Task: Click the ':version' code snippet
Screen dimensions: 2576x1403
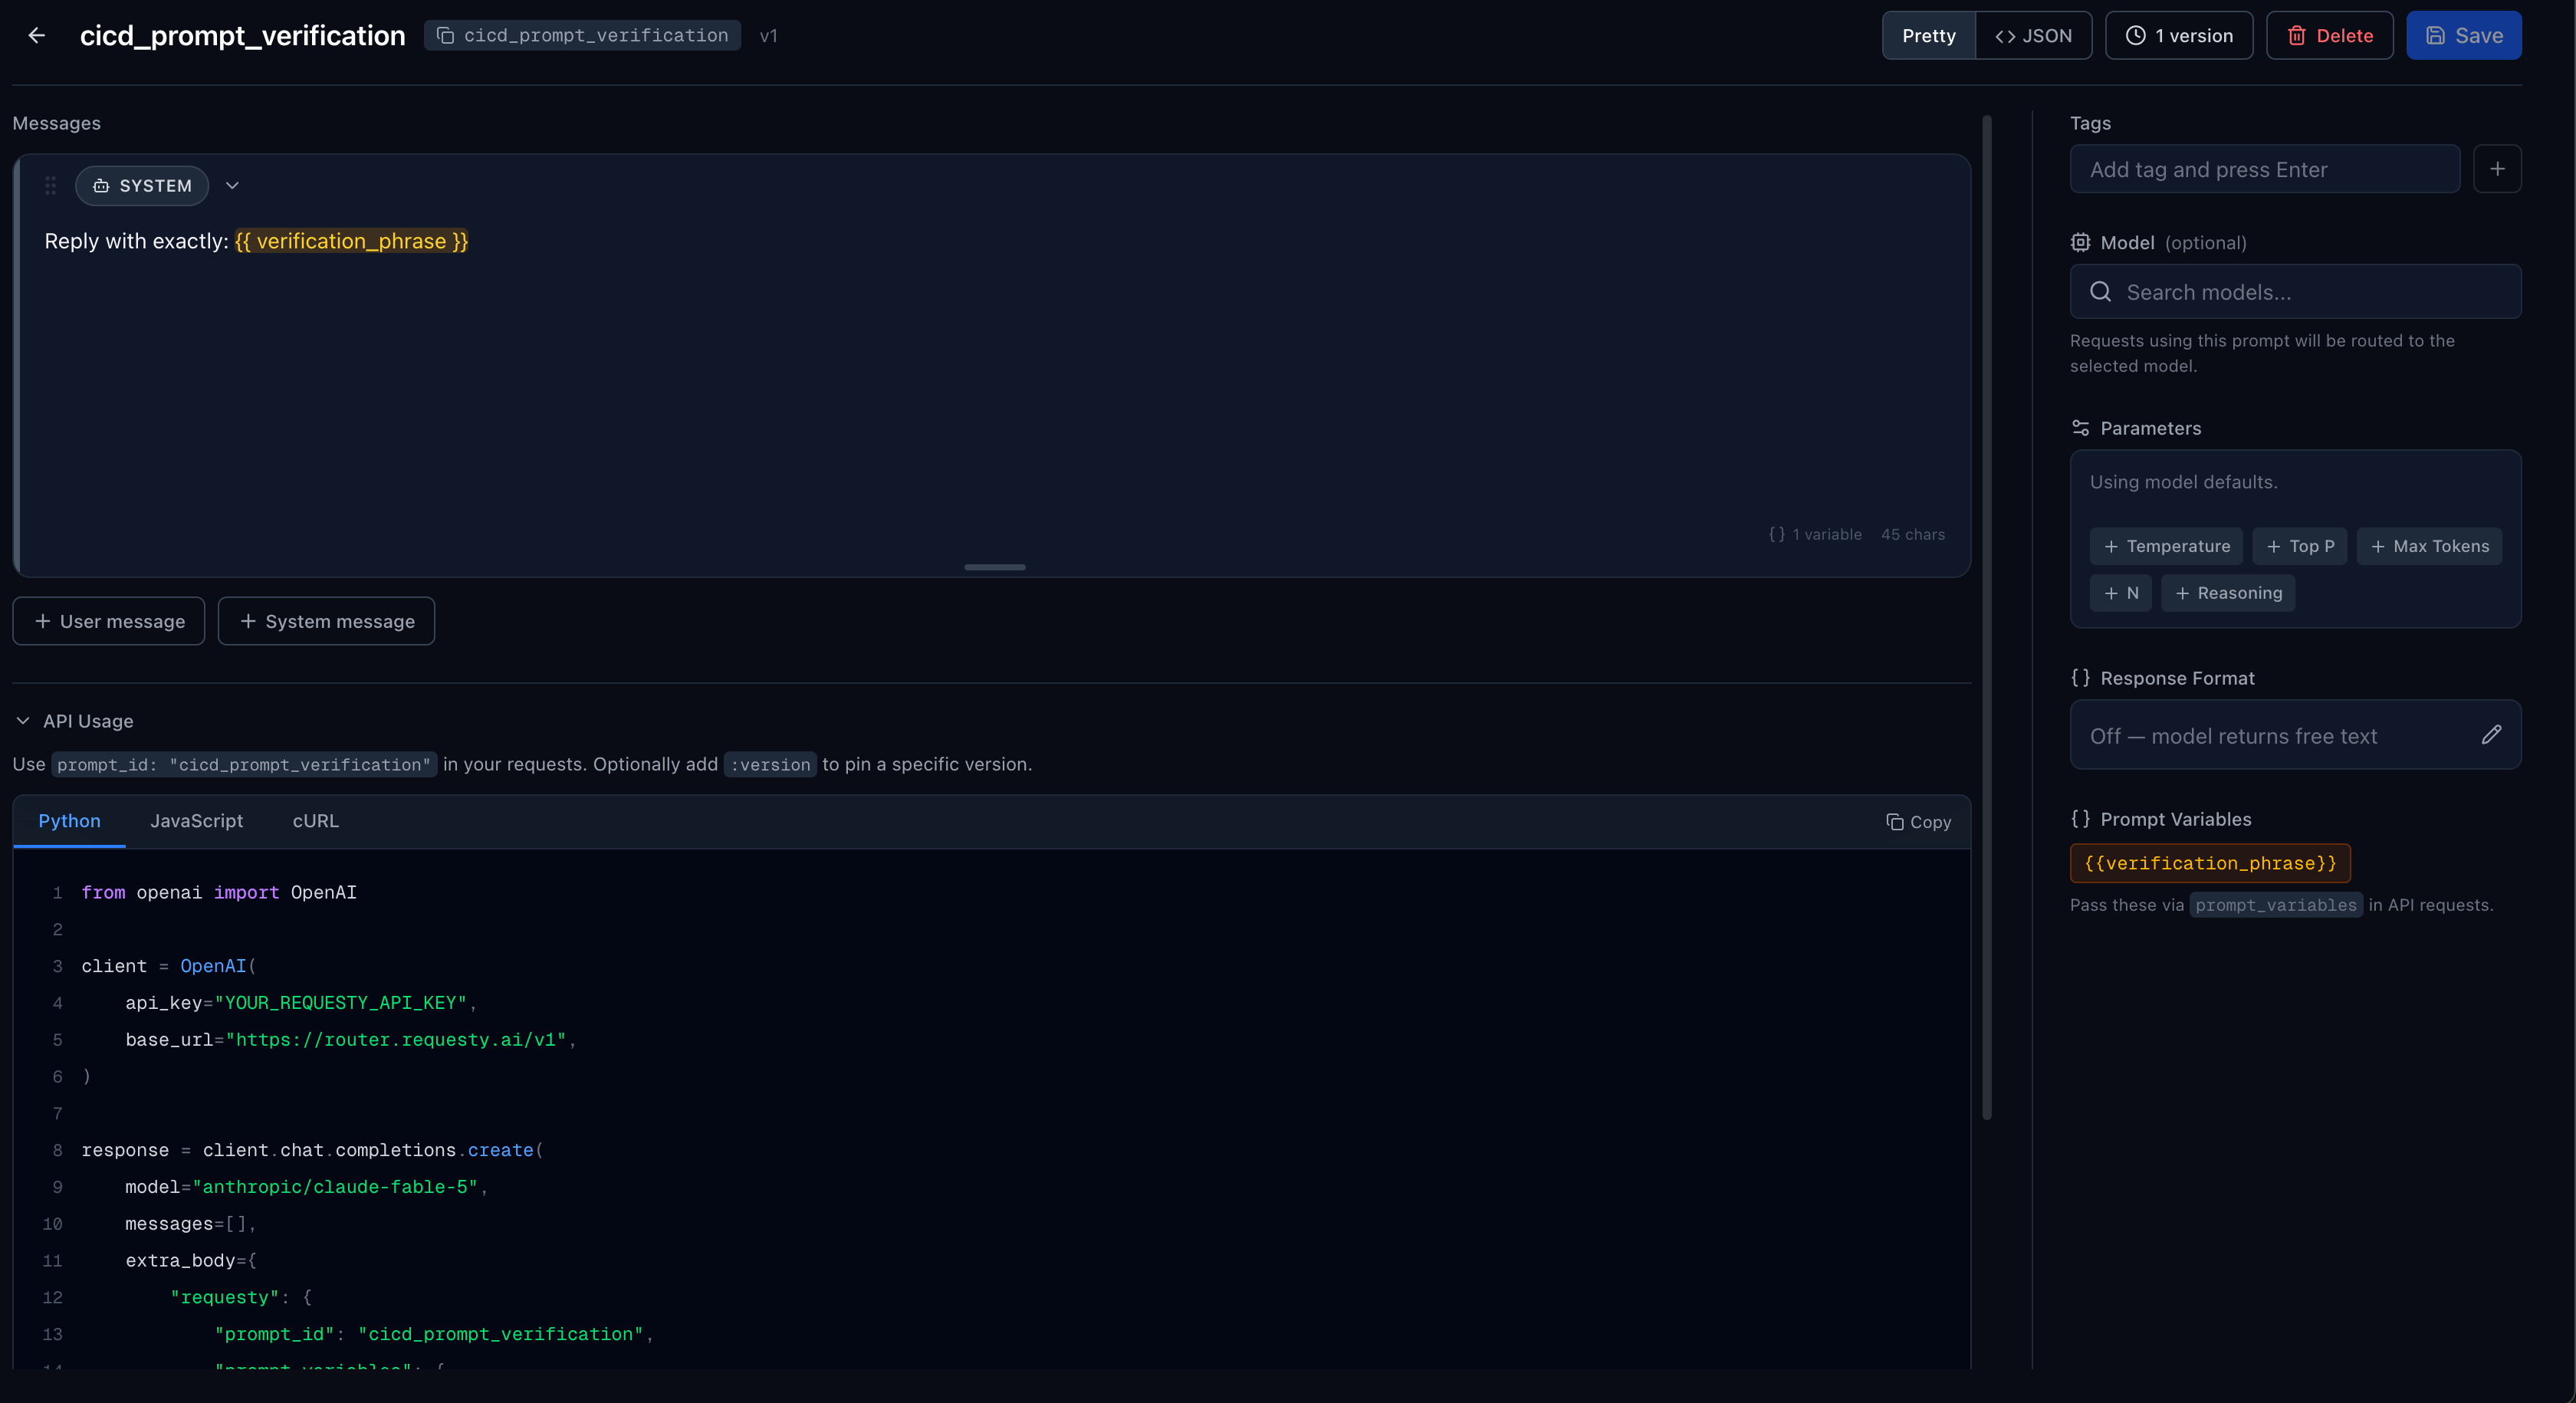Action: (770, 764)
